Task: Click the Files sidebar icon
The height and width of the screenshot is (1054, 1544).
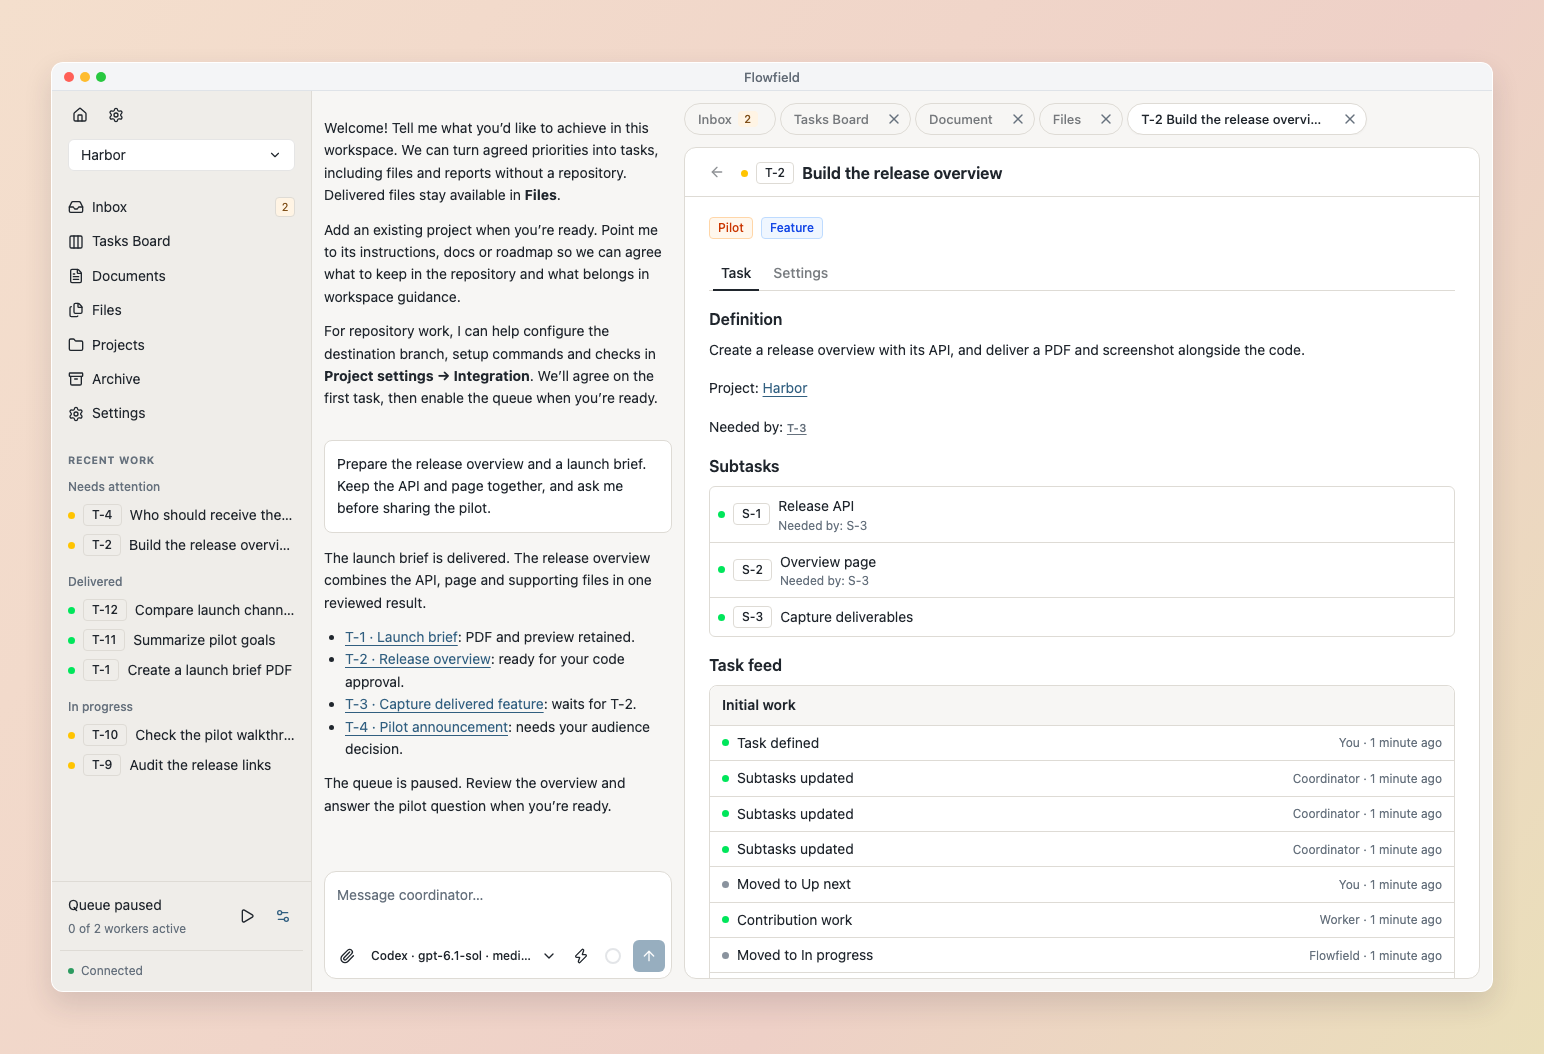Action: tap(76, 310)
